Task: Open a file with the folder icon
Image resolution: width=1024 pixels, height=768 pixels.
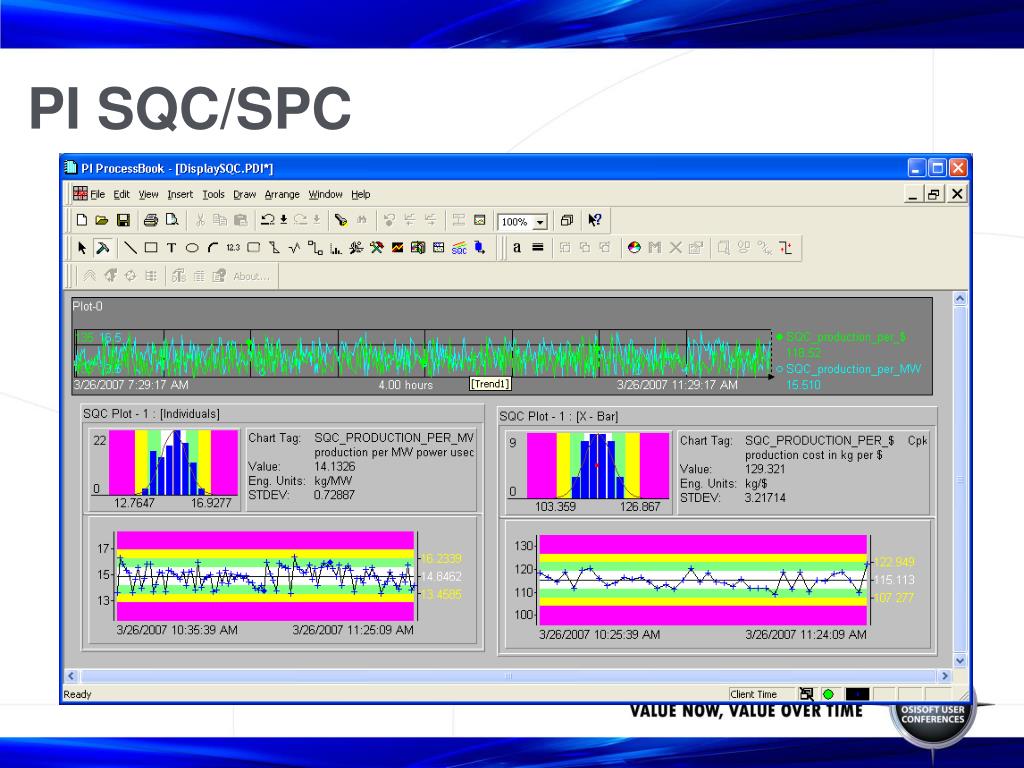Action: point(102,220)
